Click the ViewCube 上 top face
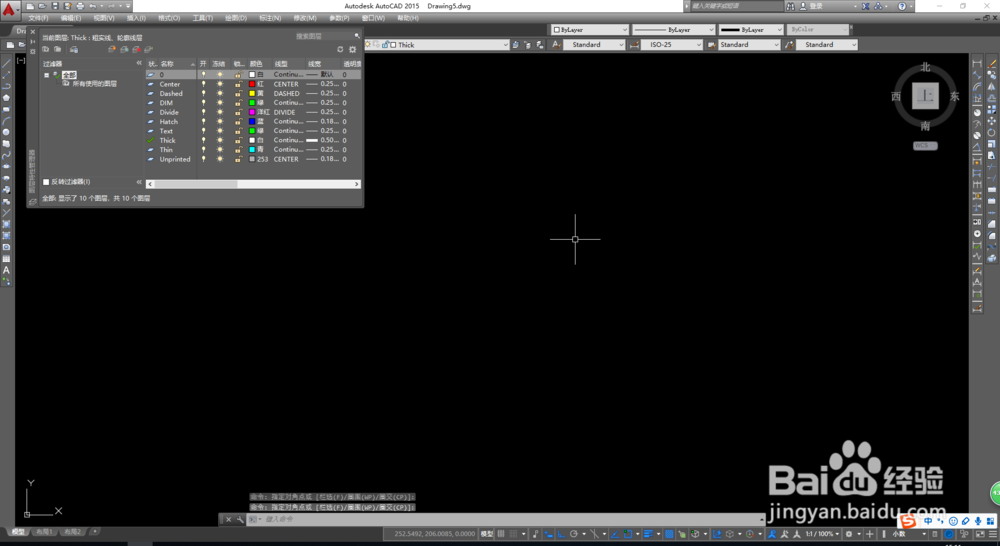This screenshot has width=1000, height=546. pos(925,96)
